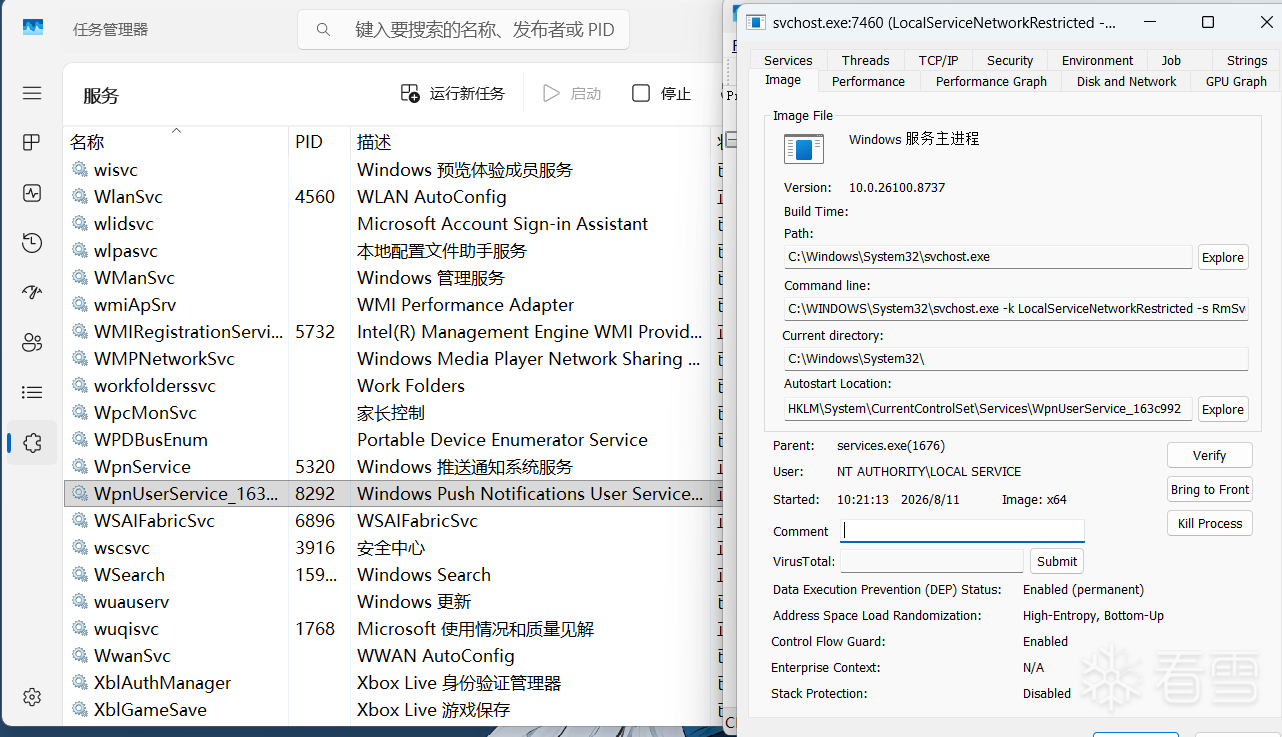
Task: Click the gear icon beside wlidsvc
Action: (80, 224)
